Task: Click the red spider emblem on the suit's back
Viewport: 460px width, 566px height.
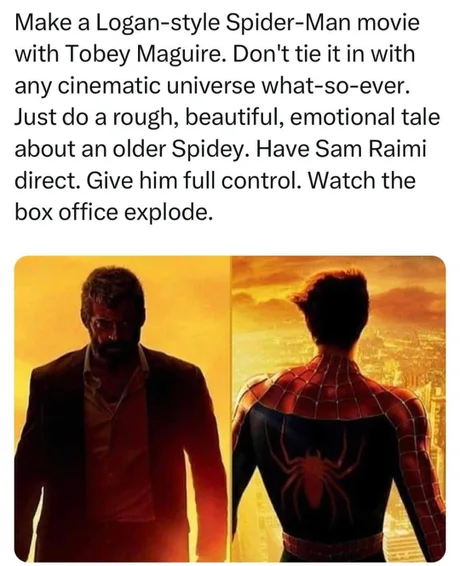Action: (308, 468)
